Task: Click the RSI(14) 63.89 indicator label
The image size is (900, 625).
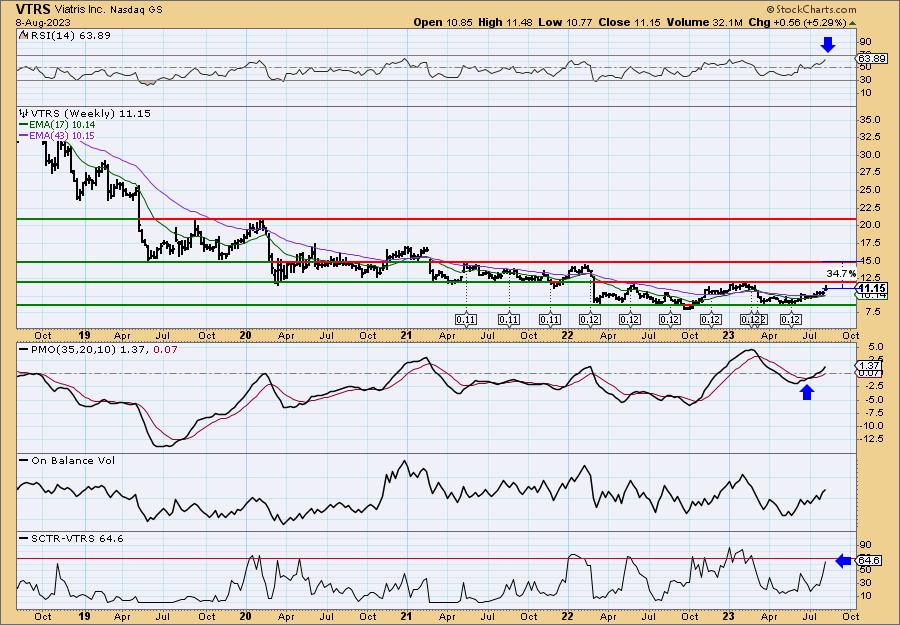Action: point(69,35)
